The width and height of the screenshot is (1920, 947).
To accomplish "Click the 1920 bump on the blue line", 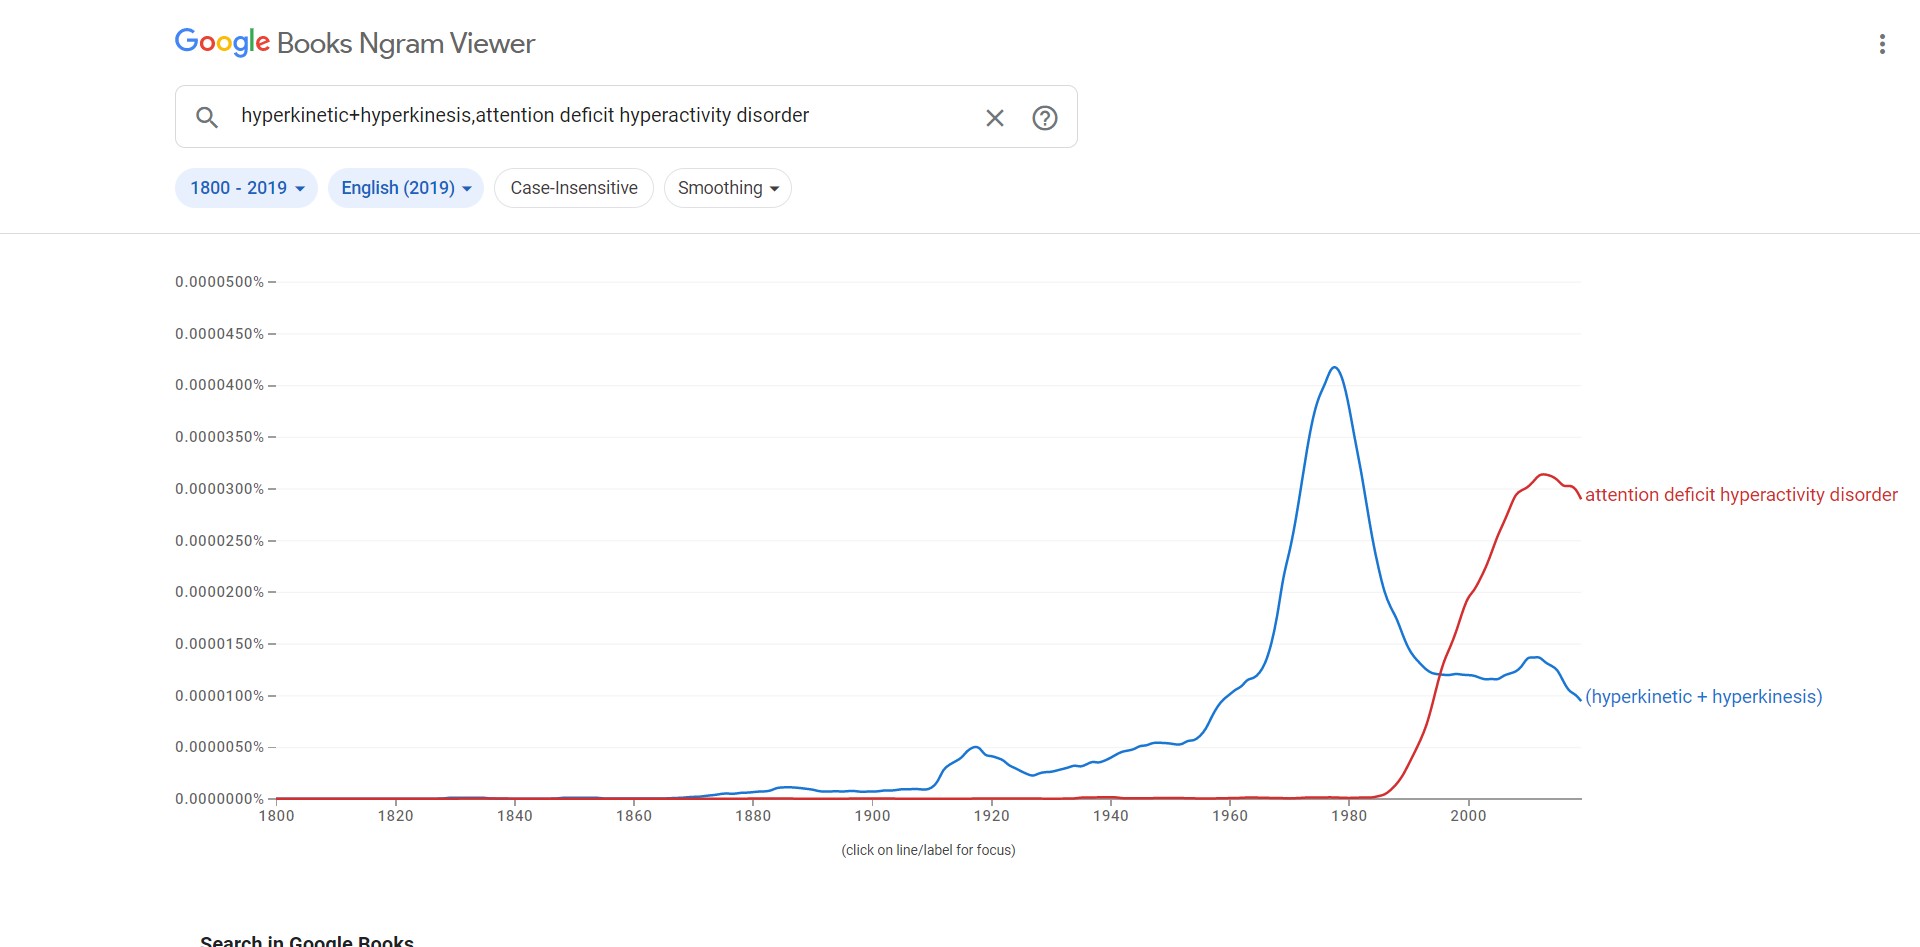I will (x=975, y=747).
